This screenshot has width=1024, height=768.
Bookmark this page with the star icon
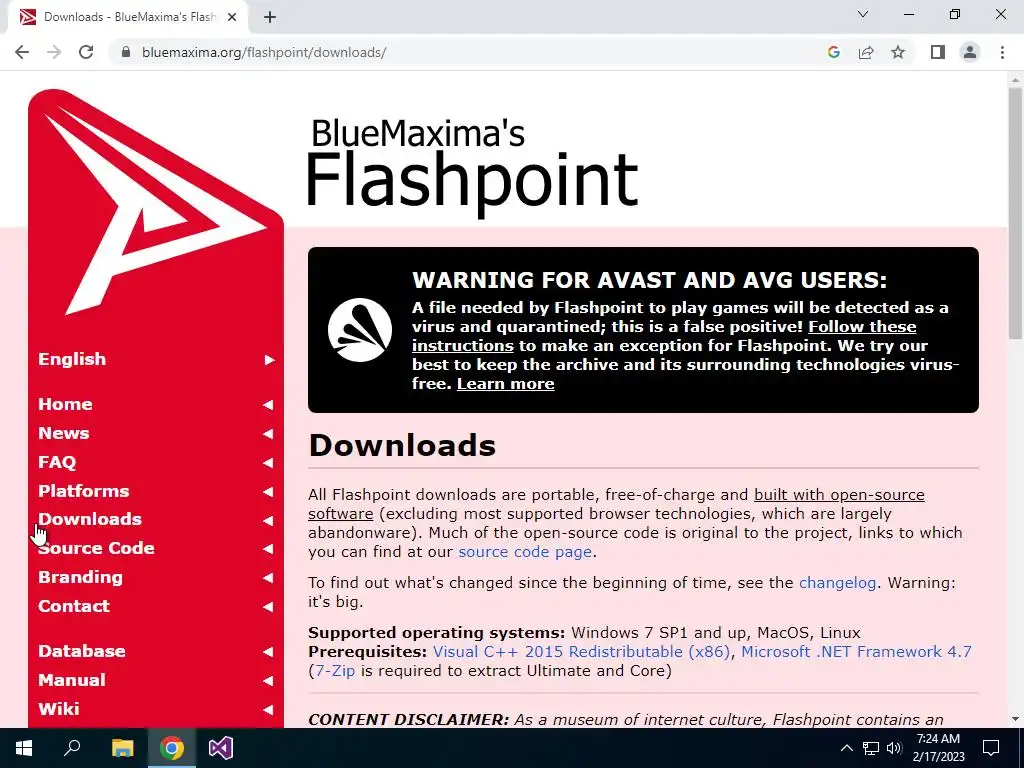click(898, 52)
